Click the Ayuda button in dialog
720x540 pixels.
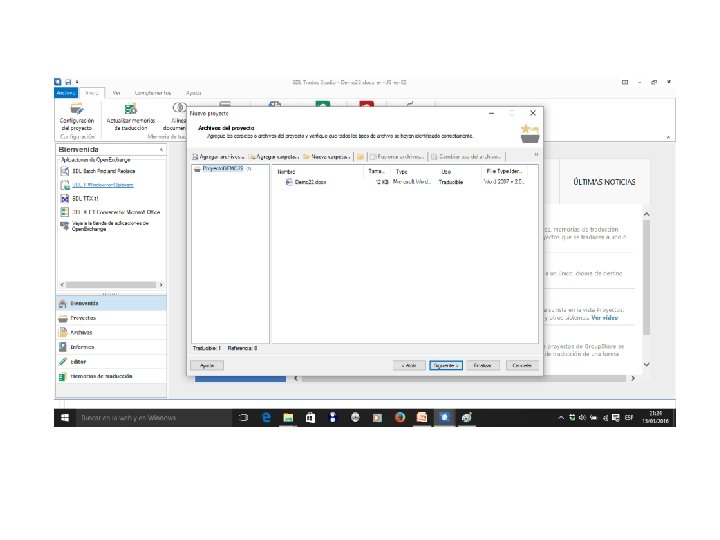point(207,366)
